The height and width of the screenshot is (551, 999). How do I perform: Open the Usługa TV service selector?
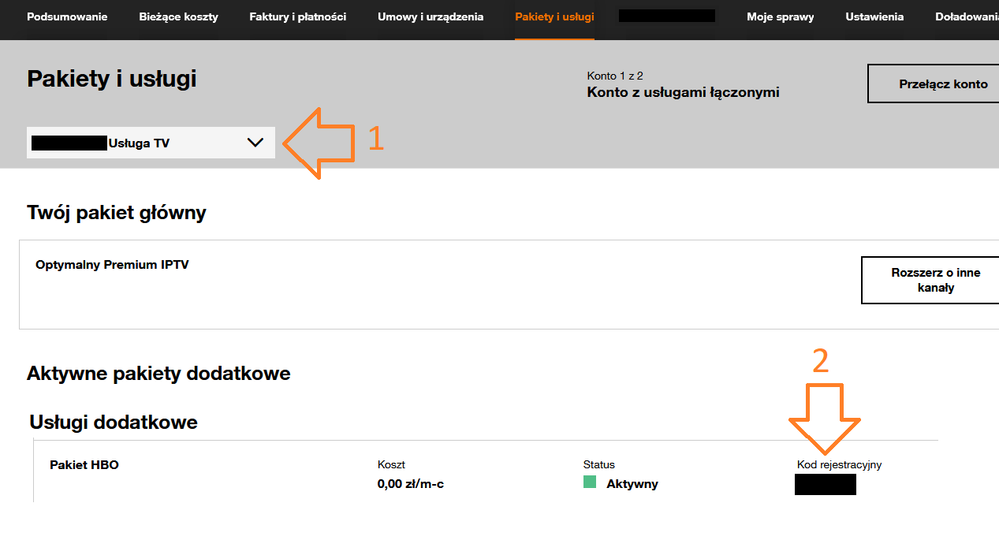coord(150,143)
